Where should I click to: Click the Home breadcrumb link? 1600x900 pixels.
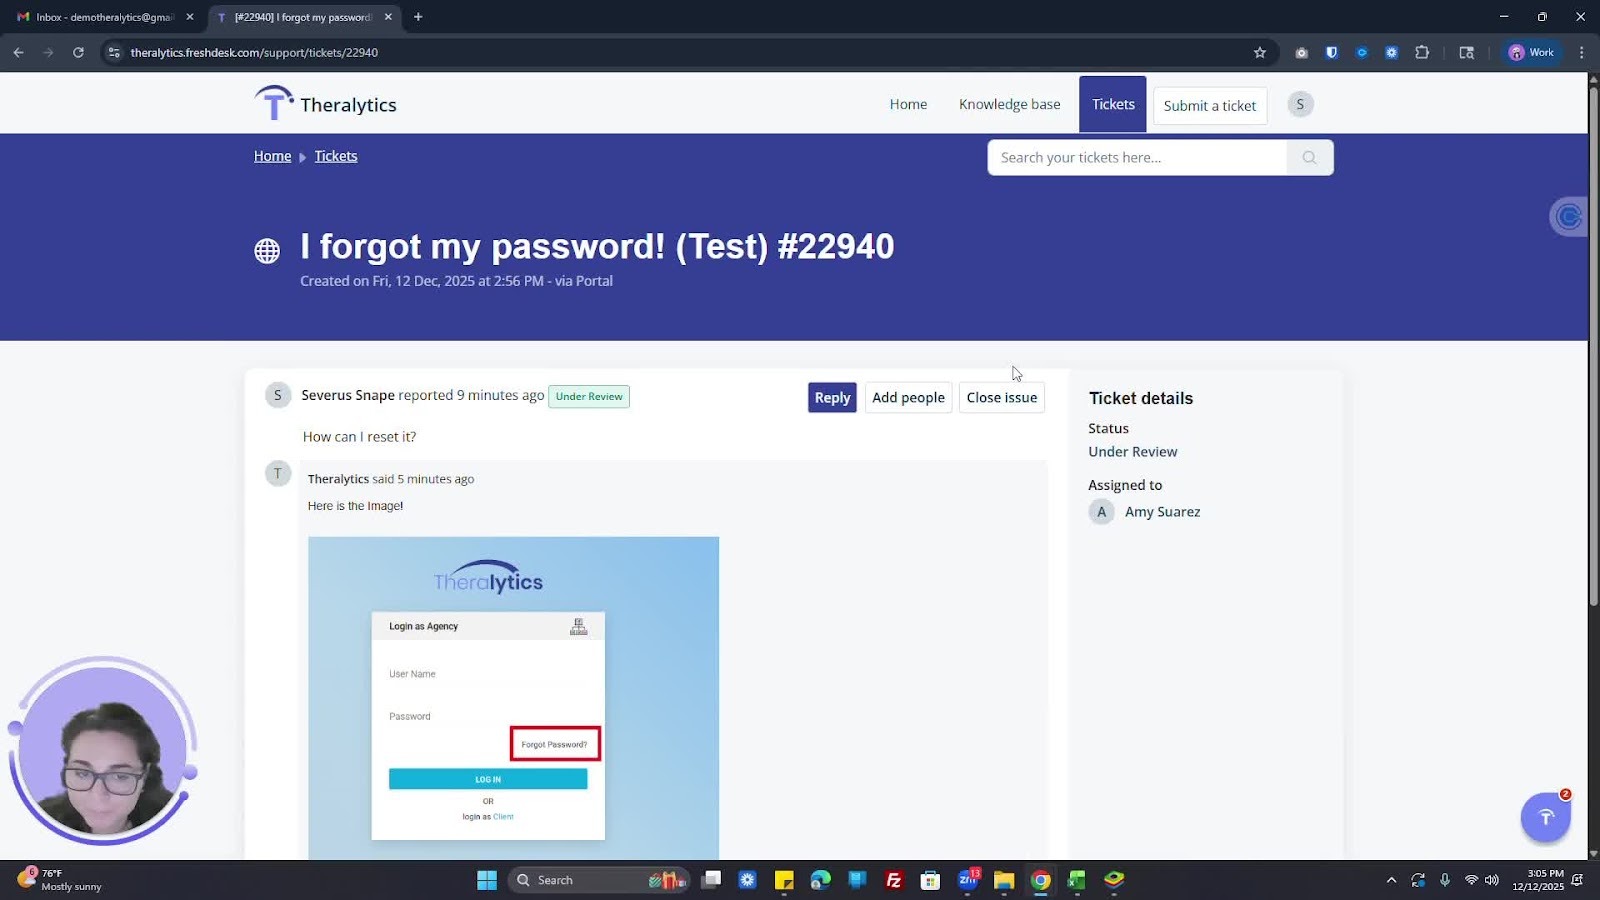click(x=272, y=156)
